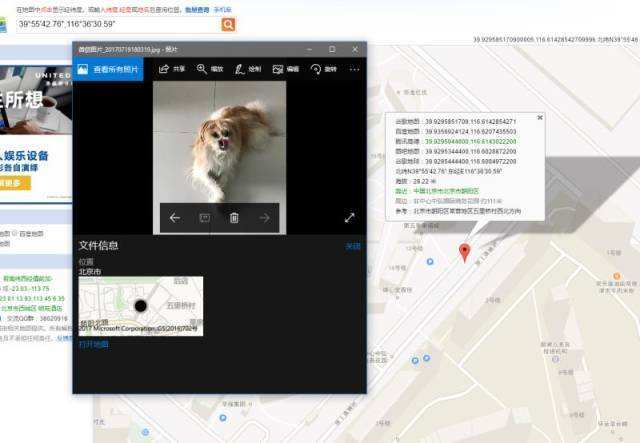Click the orange search magnifier button

[228, 24]
